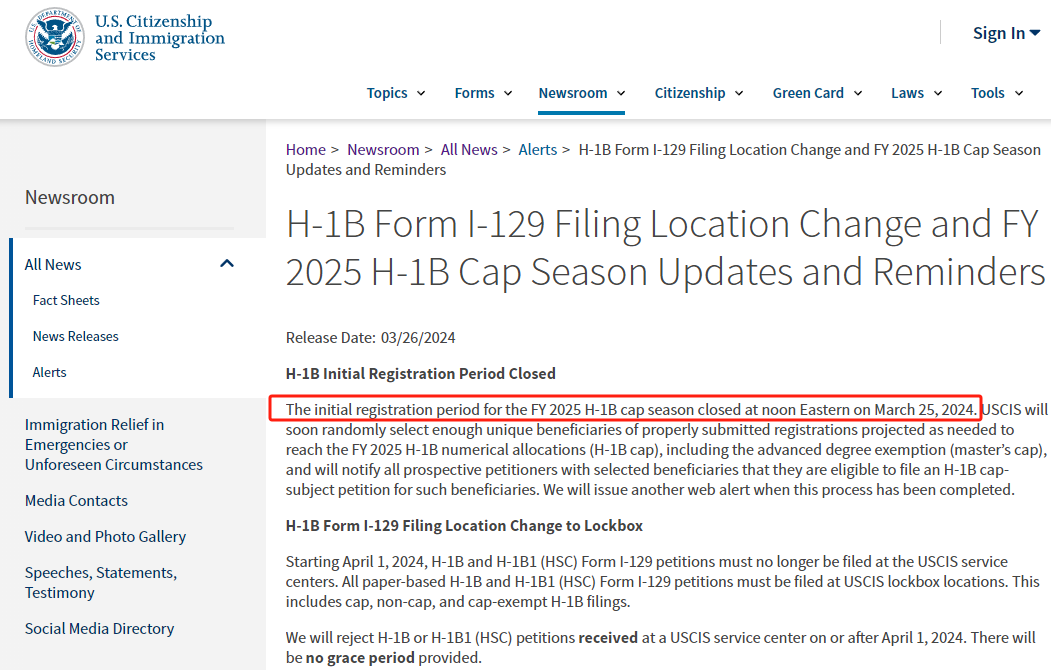Click the Release Date: 03/26/2024 text
This screenshot has height=670, width=1051.
371,338
